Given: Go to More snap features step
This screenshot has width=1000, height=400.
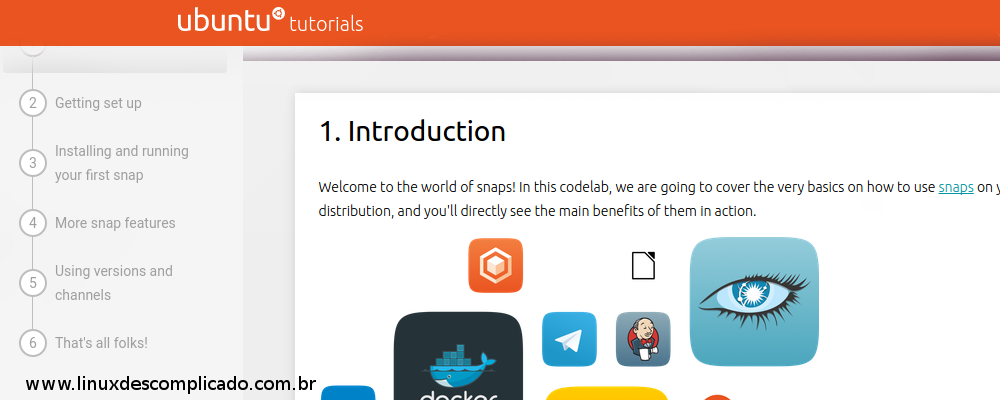Looking at the screenshot, I should [115, 223].
